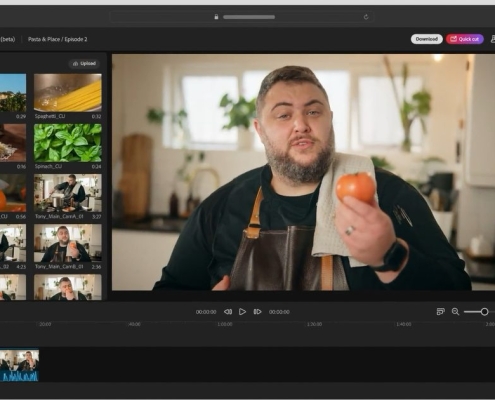Click the 20:00 mark on the timeline ruler

point(45,324)
